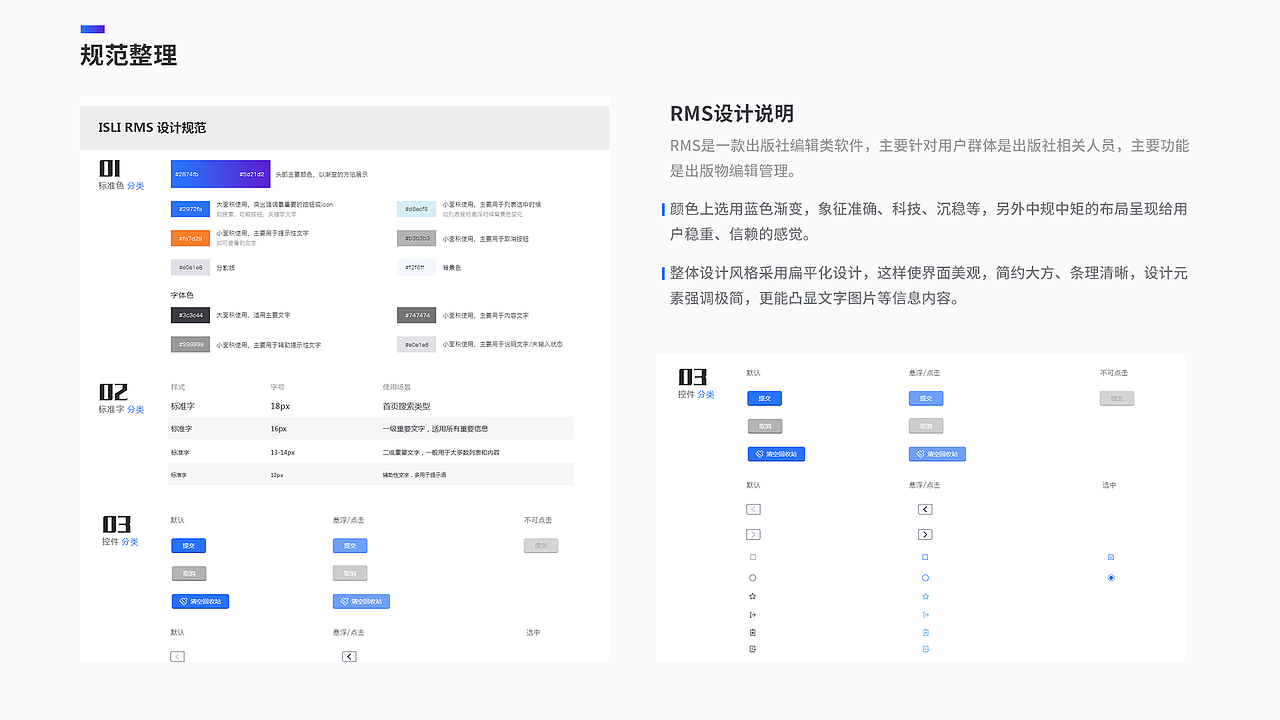Click disabled gray 提交 button in standalone 控件 card

(1117, 398)
